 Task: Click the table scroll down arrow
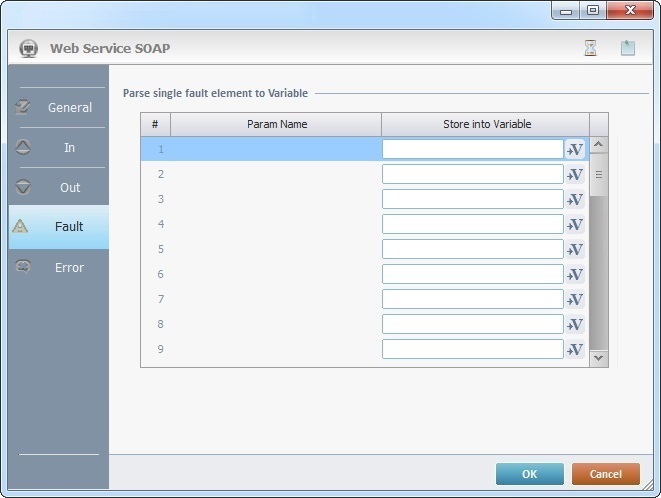(x=599, y=357)
